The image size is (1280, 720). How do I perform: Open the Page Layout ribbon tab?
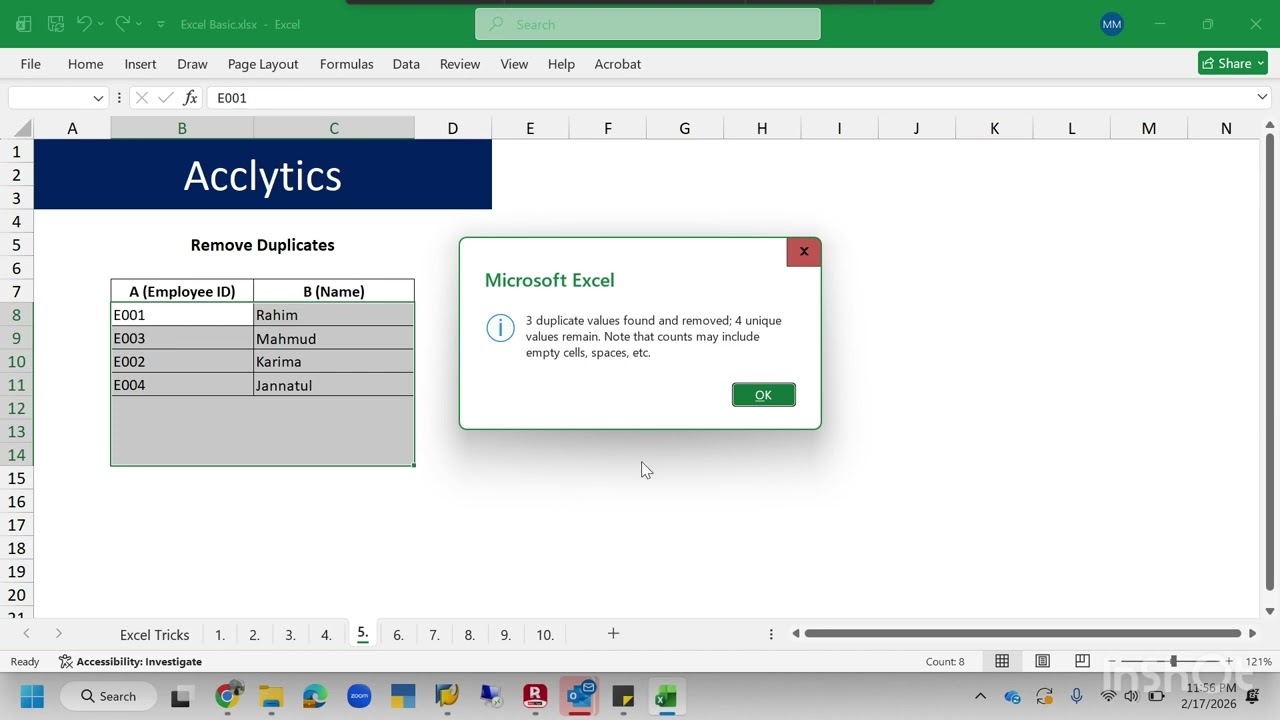pyautogui.click(x=263, y=64)
